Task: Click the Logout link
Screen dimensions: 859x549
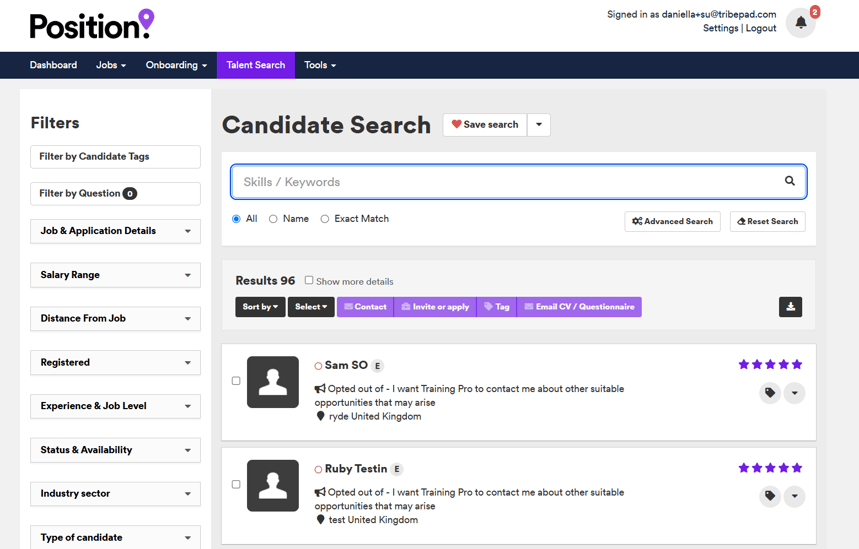Action: (761, 28)
